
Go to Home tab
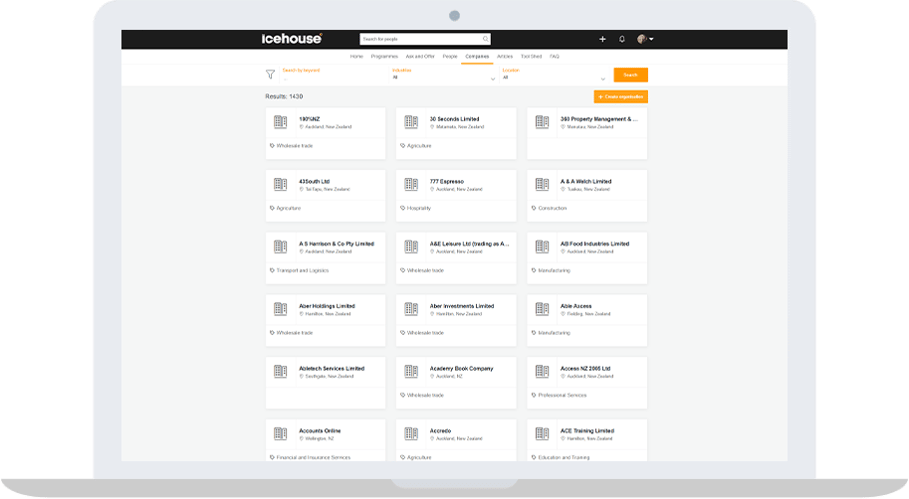coord(357,56)
